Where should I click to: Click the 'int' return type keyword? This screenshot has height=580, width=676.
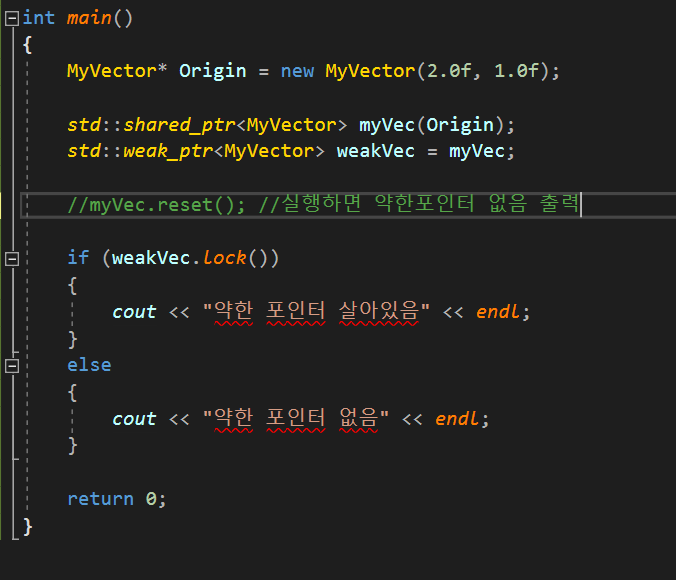(x=38, y=18)
